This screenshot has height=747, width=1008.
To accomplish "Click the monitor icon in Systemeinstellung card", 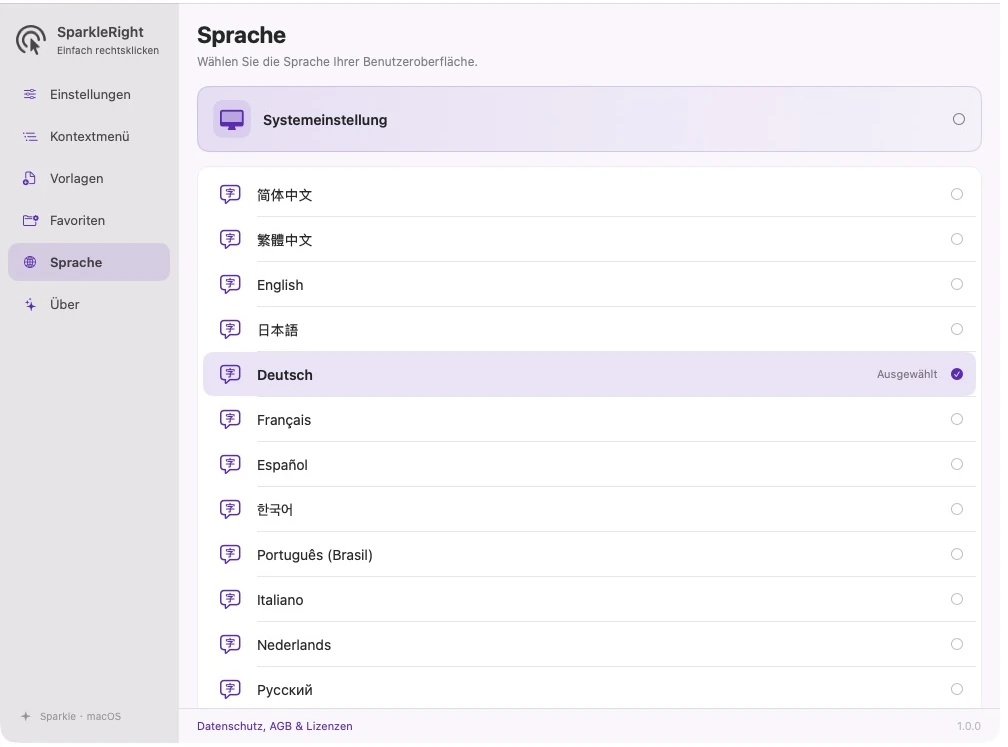I will 232,120.
